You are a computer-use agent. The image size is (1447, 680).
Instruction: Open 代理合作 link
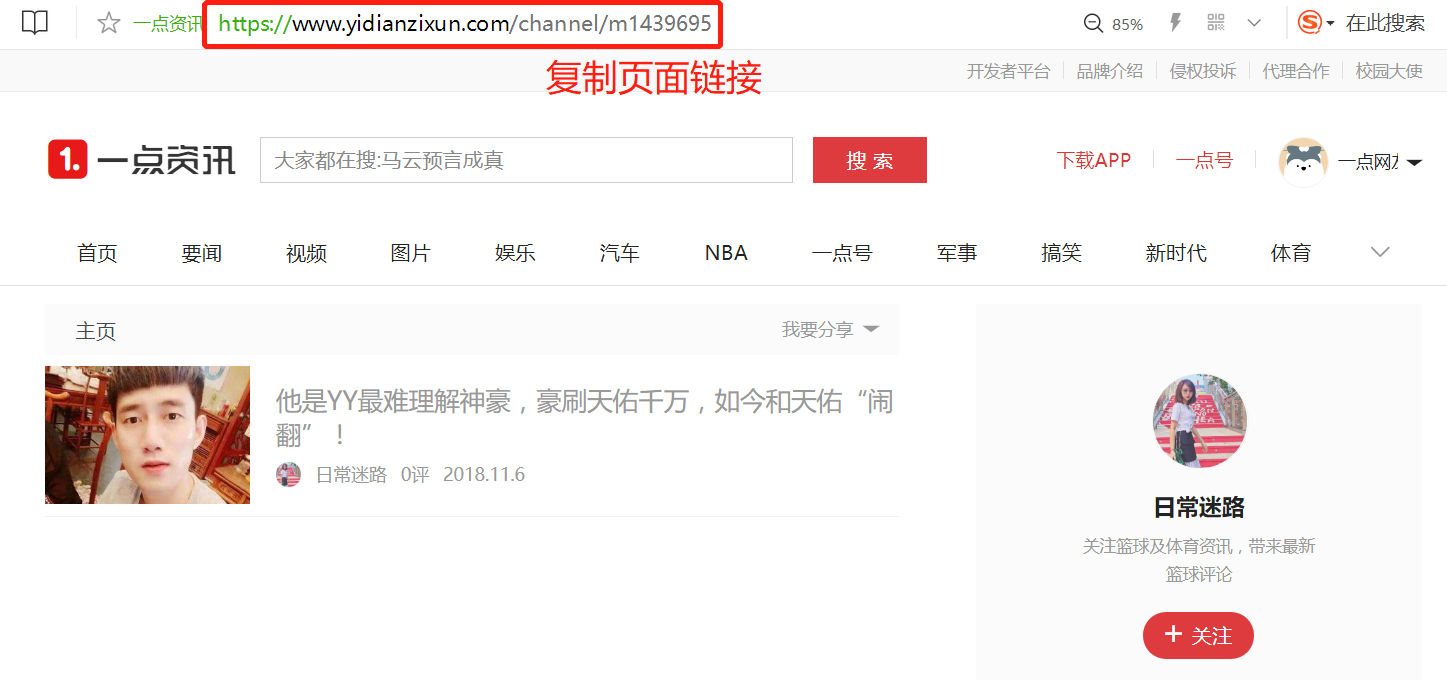1296,71
